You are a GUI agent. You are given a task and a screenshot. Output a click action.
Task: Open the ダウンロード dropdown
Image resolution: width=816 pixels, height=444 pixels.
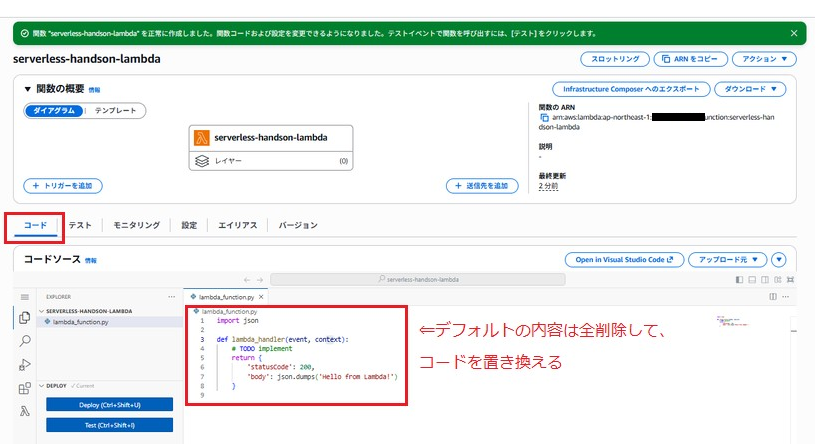point(750,89)
